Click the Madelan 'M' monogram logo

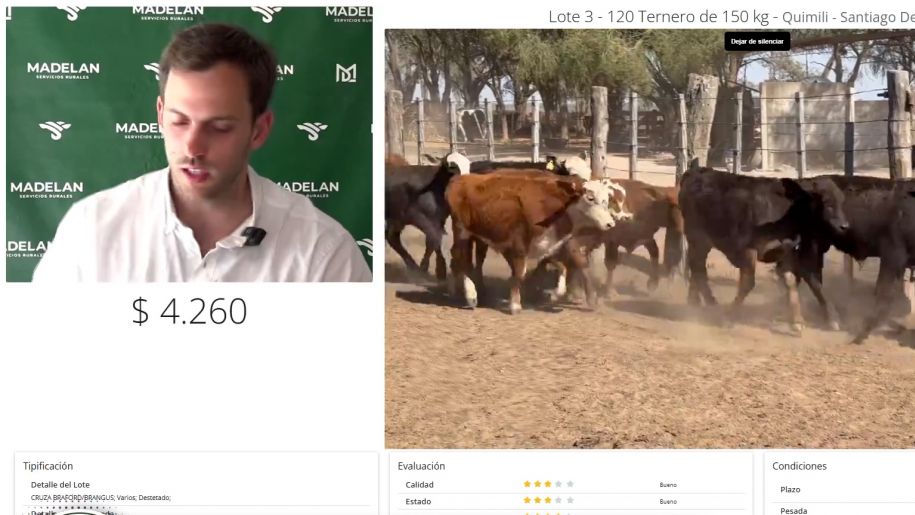pos(345,73)
